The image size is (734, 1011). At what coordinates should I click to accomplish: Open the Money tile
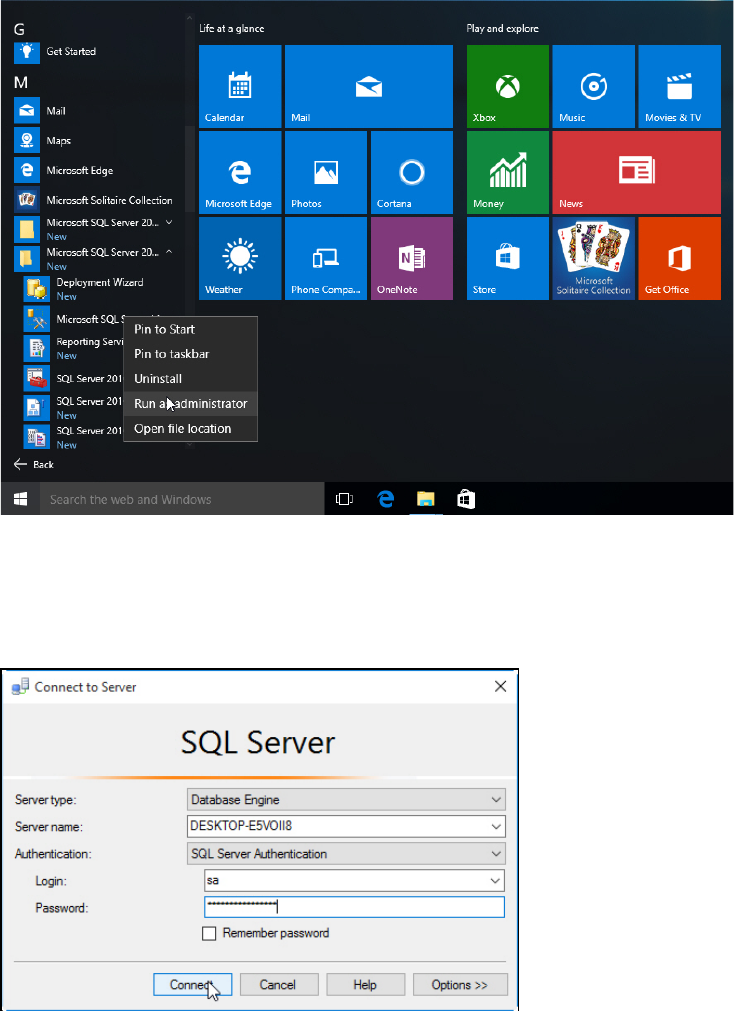(x=507, y=172)
